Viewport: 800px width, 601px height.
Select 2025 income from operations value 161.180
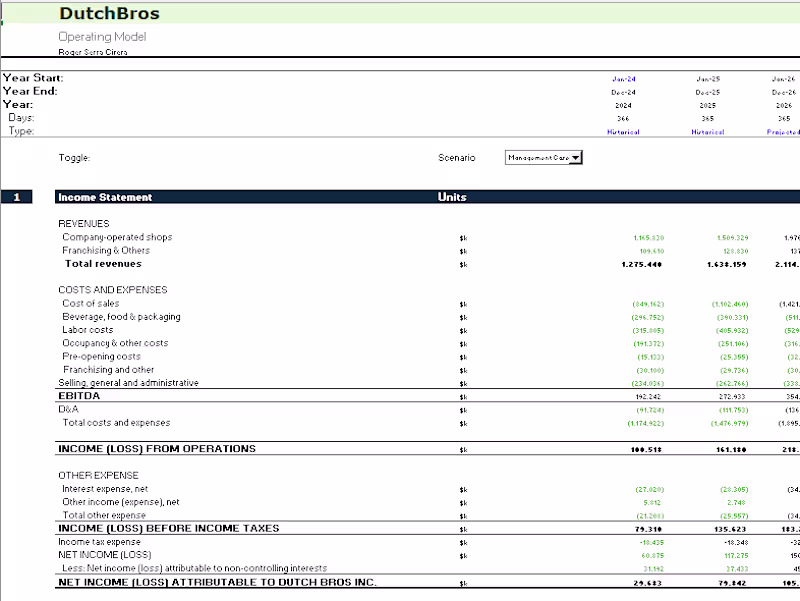point(731,450)
